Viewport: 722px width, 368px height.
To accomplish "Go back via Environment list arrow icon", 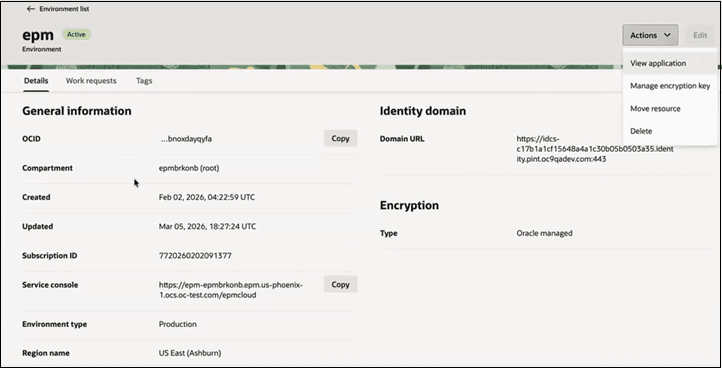I will click(31, 9).
